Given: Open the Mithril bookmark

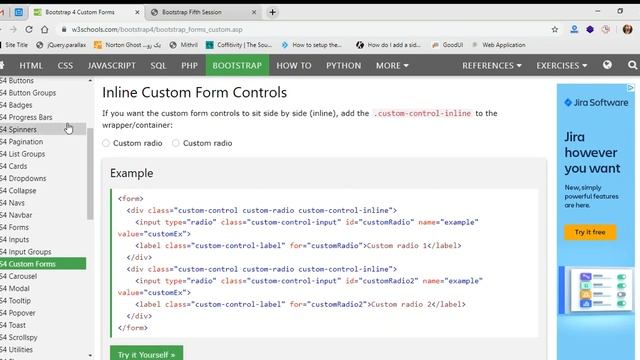Looking at the screenshot, I should click(x=184, y=45).
